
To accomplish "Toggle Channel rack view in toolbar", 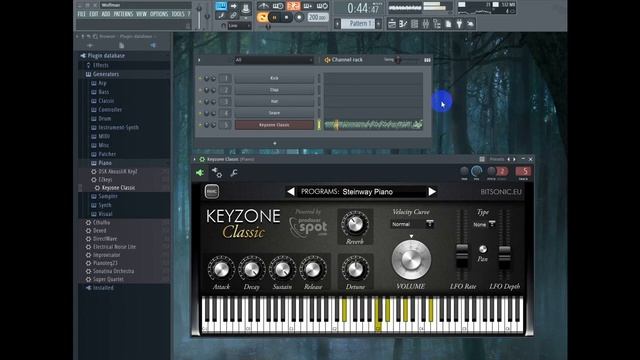I will 414,24.
